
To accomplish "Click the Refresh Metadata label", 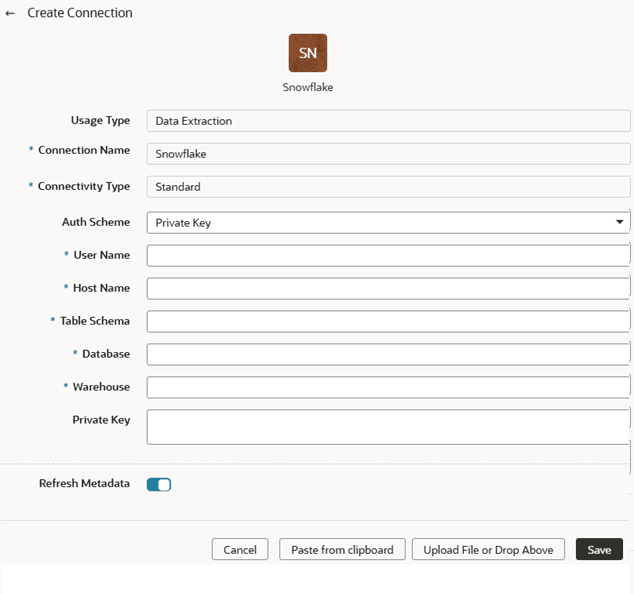I will (84, 484).
